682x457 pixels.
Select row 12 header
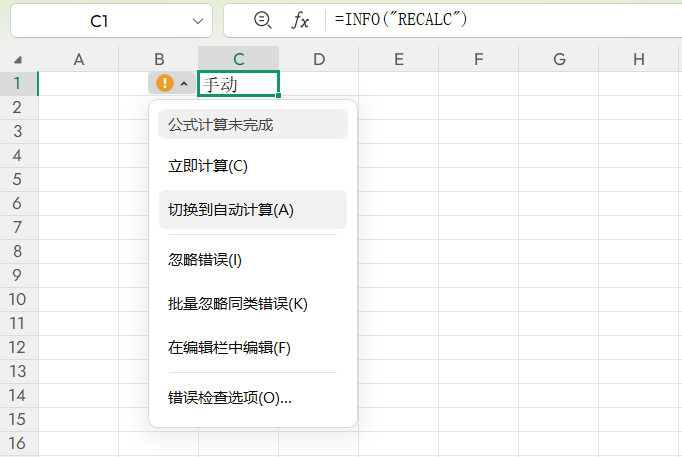[19, 347]
